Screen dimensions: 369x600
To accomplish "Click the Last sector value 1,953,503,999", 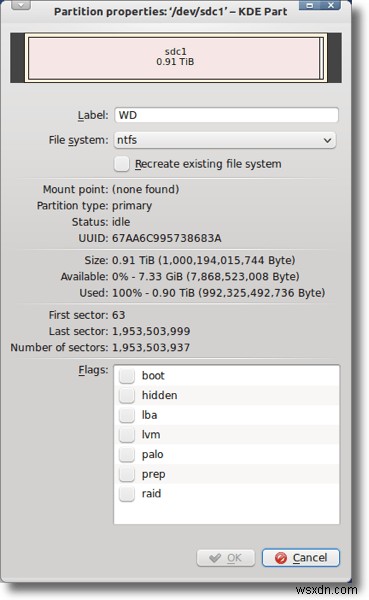I will point(151,331).
